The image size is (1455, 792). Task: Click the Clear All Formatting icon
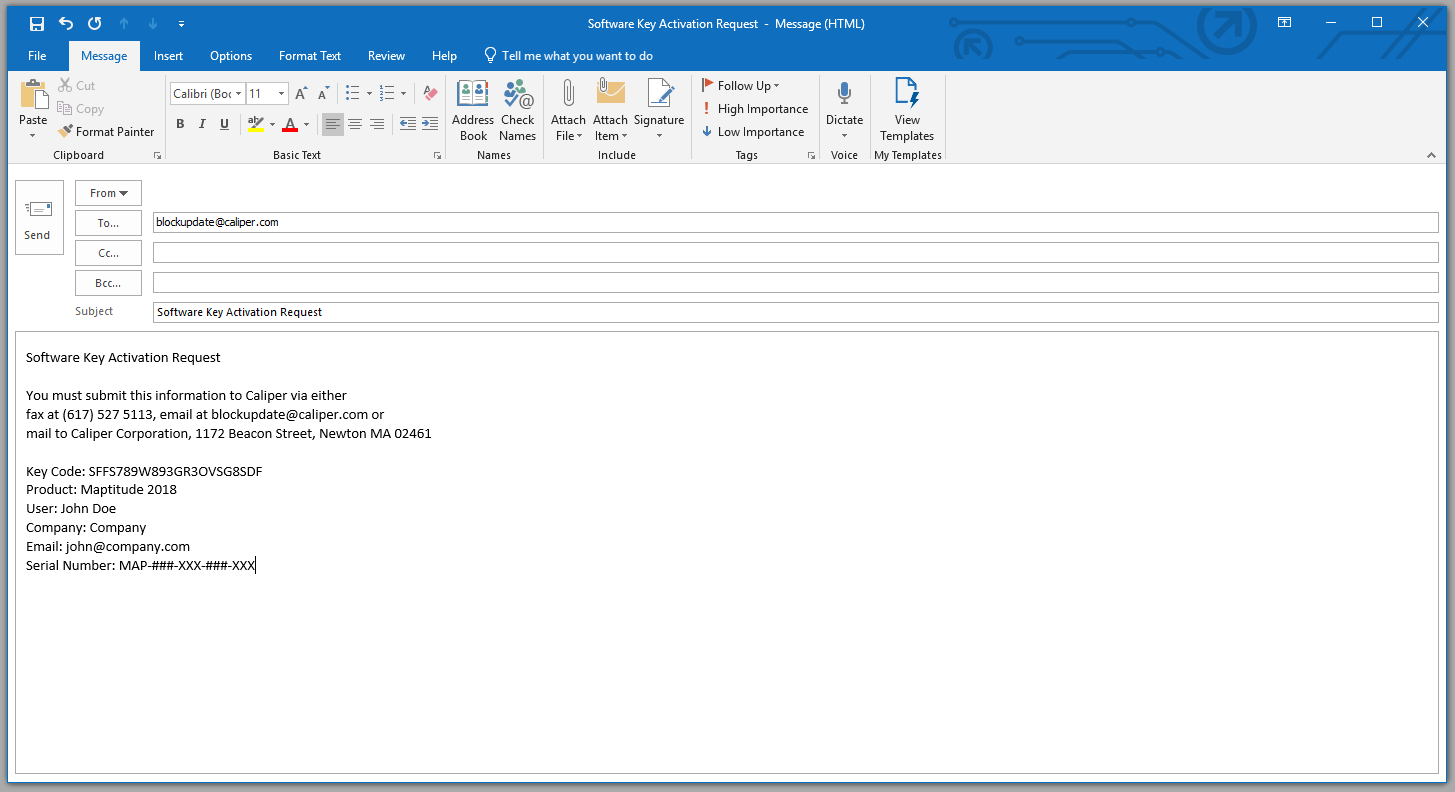431,94
